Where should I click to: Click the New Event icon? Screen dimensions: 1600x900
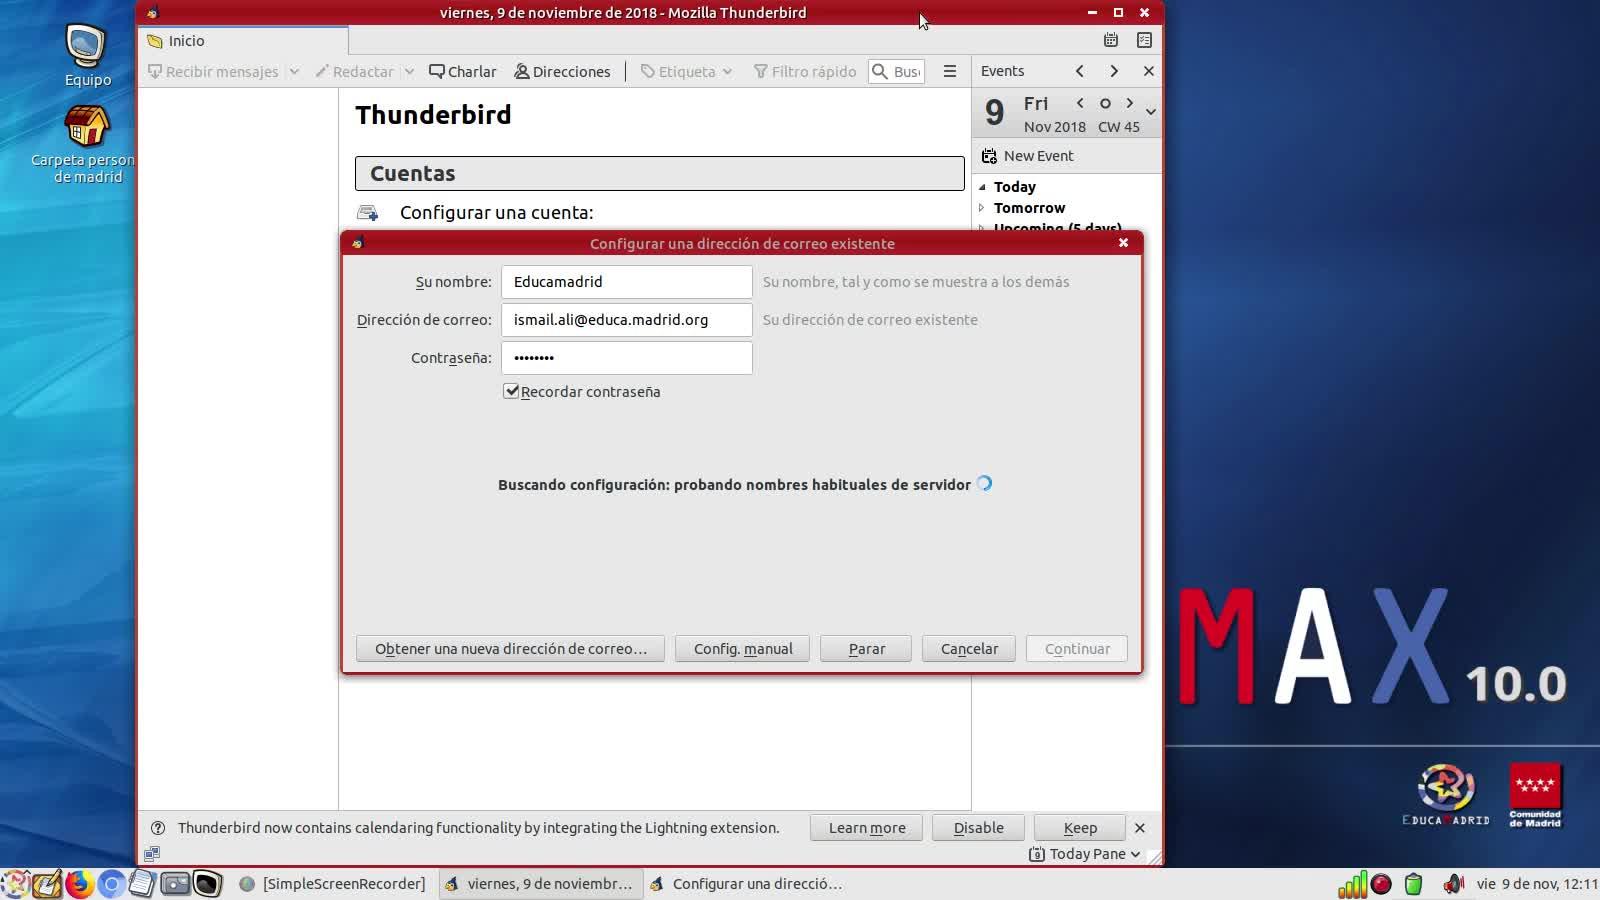tap(989, 156)
